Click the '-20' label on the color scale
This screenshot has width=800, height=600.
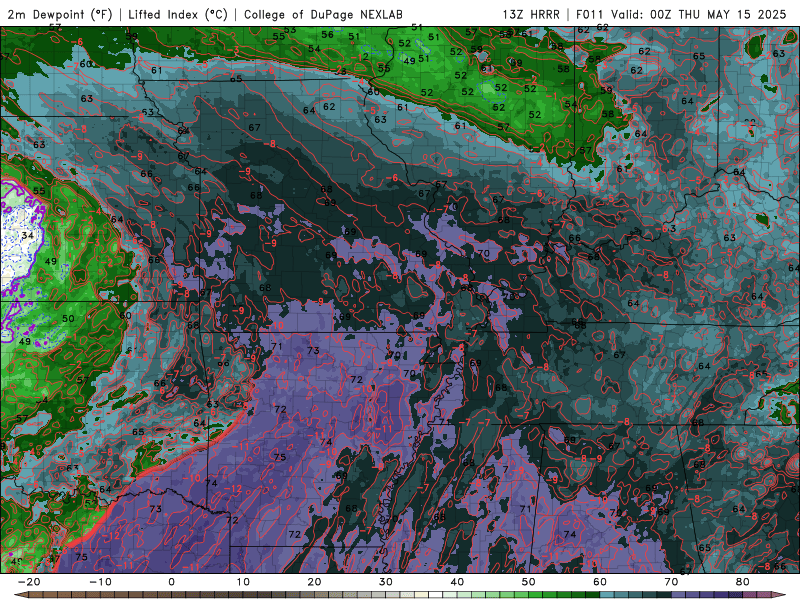(x=29, y=582)
